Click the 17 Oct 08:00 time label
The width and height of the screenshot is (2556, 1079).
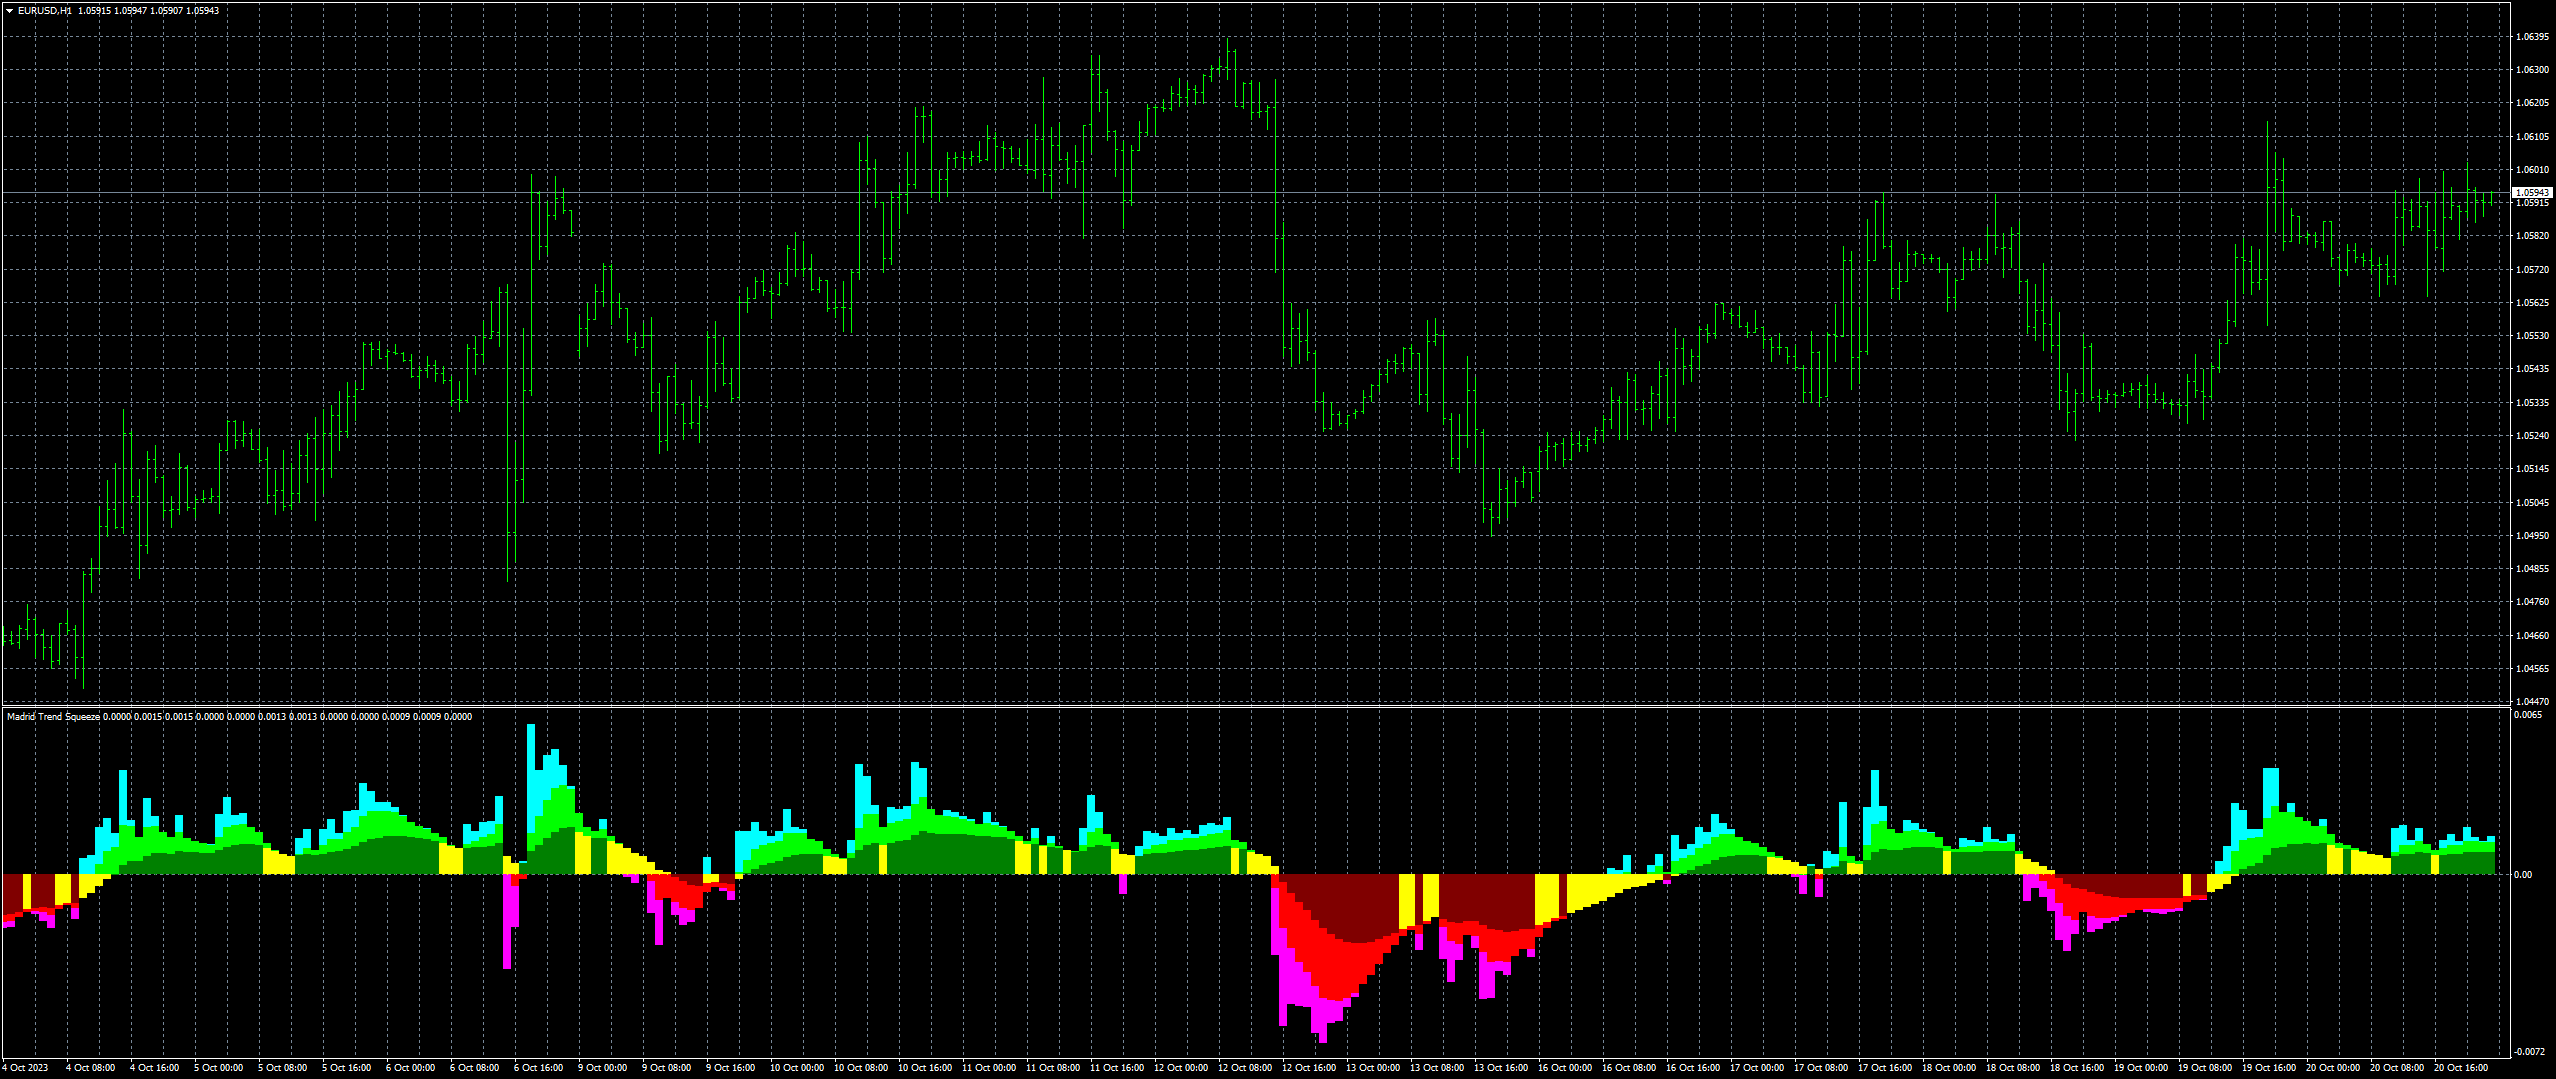(x=1821, y=1068)
